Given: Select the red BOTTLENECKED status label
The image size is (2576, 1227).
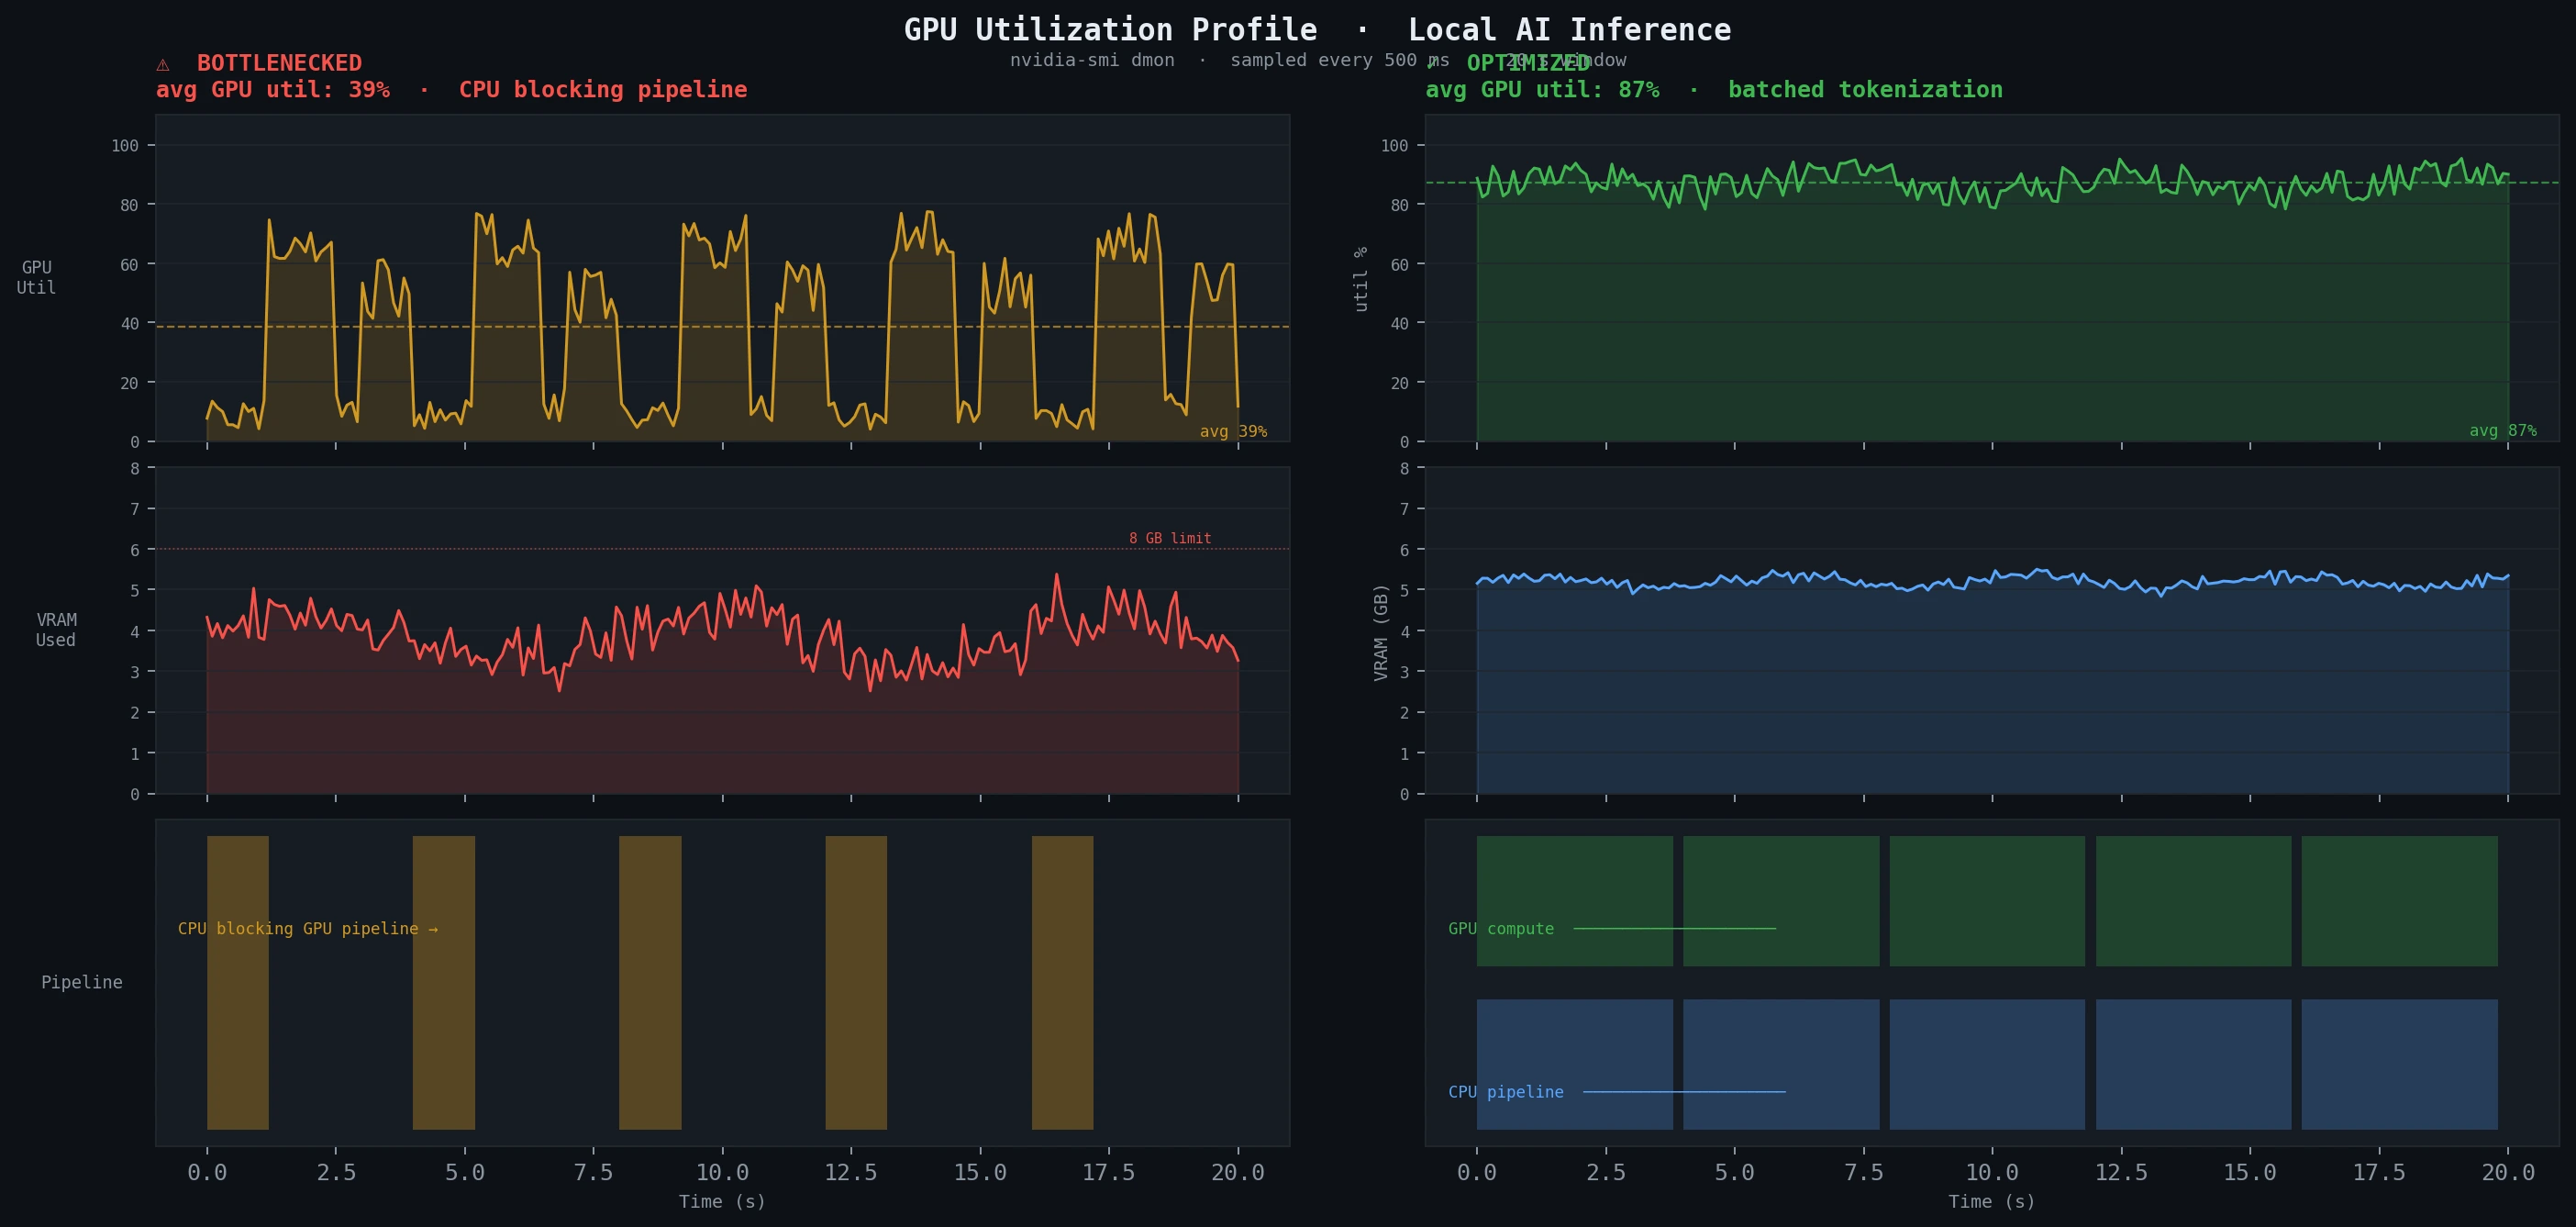Looking at the screenshot, I should tap(278, 62).
